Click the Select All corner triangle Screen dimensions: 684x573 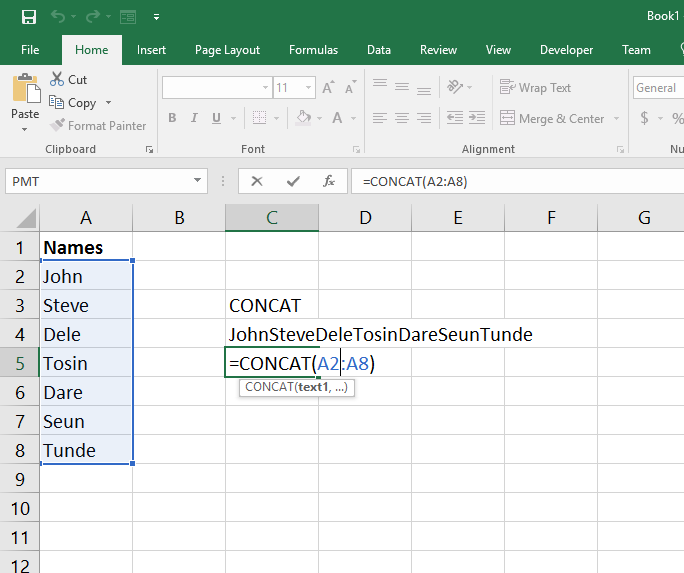26,218
